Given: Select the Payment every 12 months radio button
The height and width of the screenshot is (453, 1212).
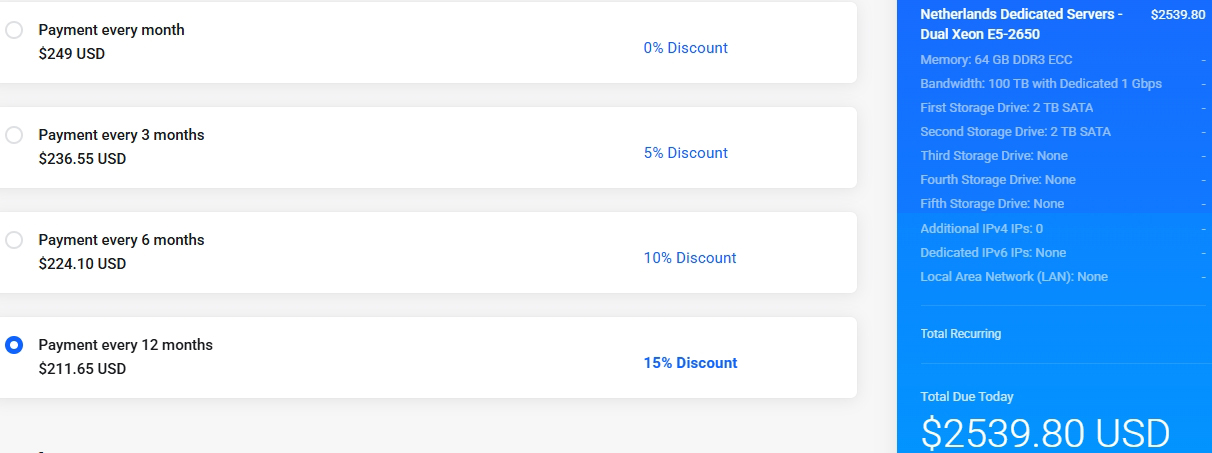Looking at the screenshot, I should 14,345.
